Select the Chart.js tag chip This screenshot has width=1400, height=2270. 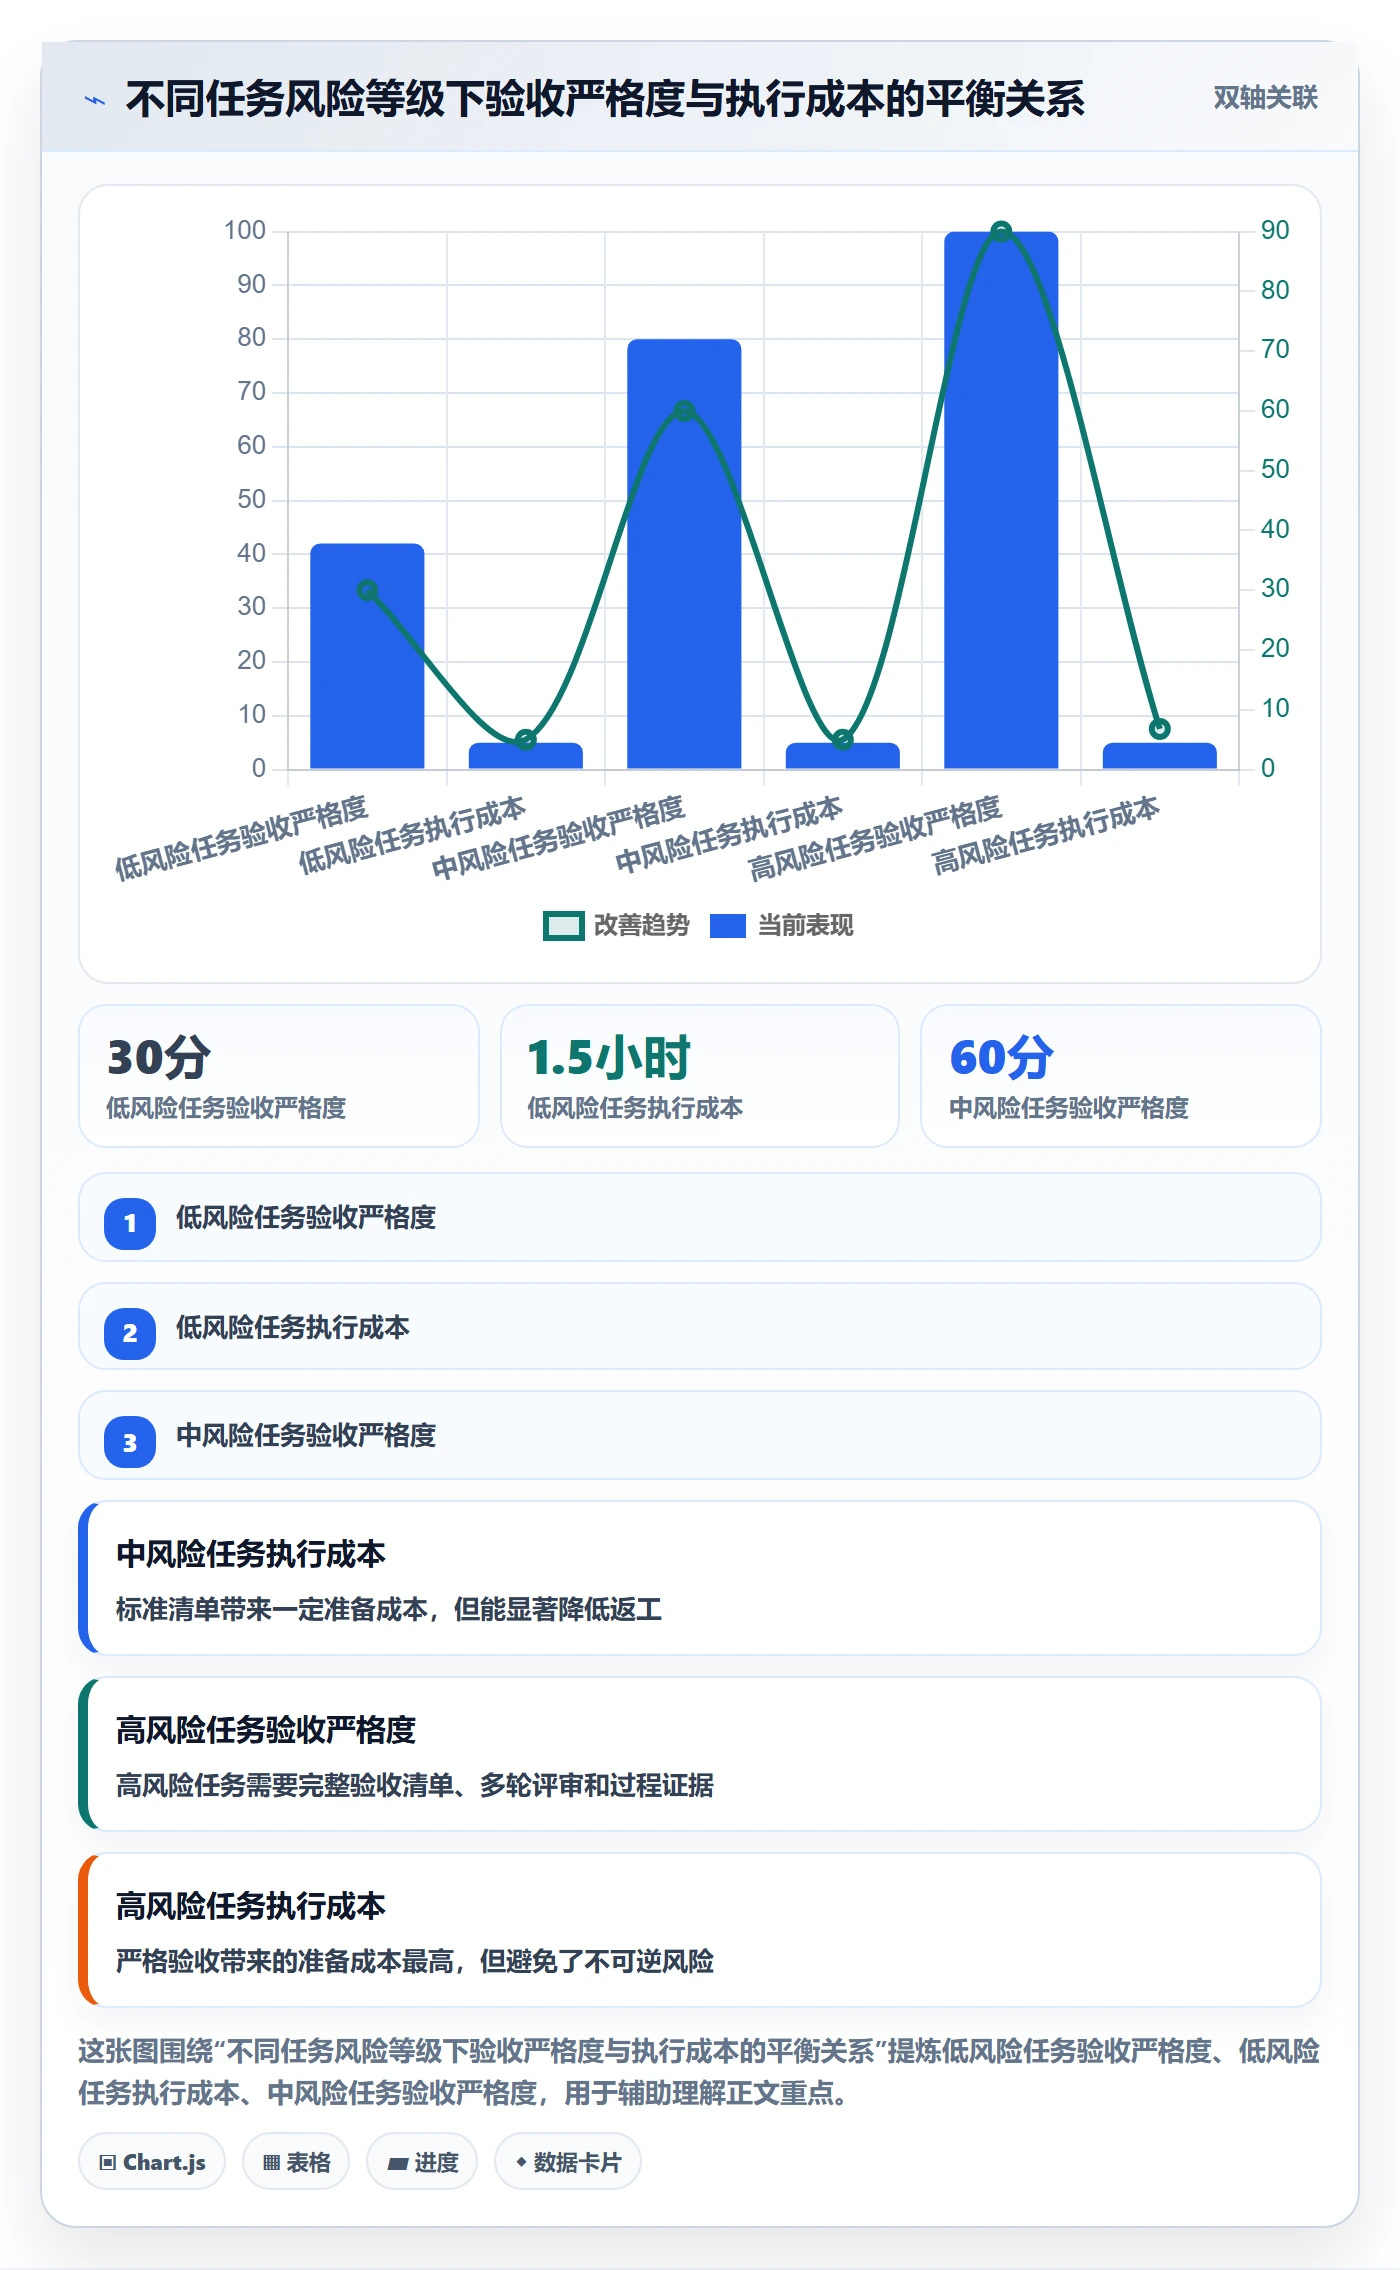(x=152, y=2162)
